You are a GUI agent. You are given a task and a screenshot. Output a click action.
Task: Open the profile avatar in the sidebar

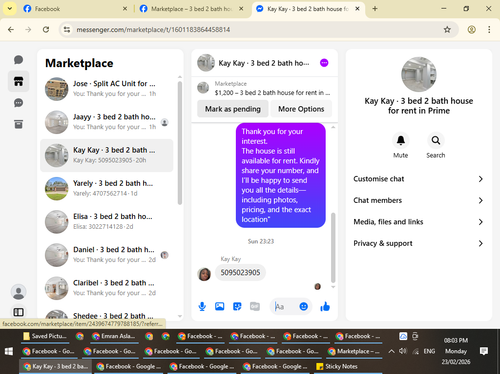(18, 292)
